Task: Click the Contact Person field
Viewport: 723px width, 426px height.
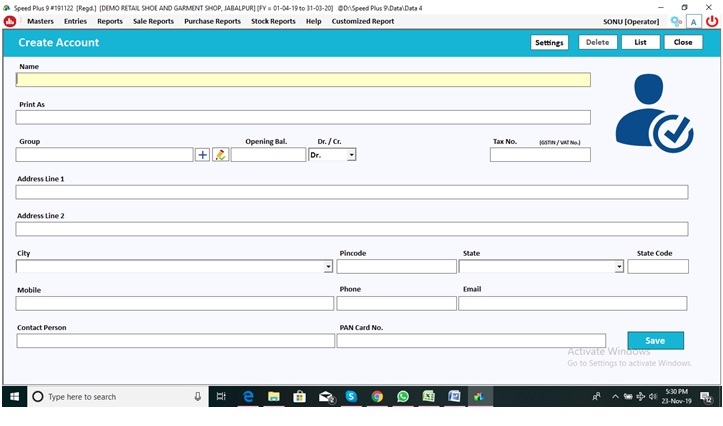Action: [176, 341]
